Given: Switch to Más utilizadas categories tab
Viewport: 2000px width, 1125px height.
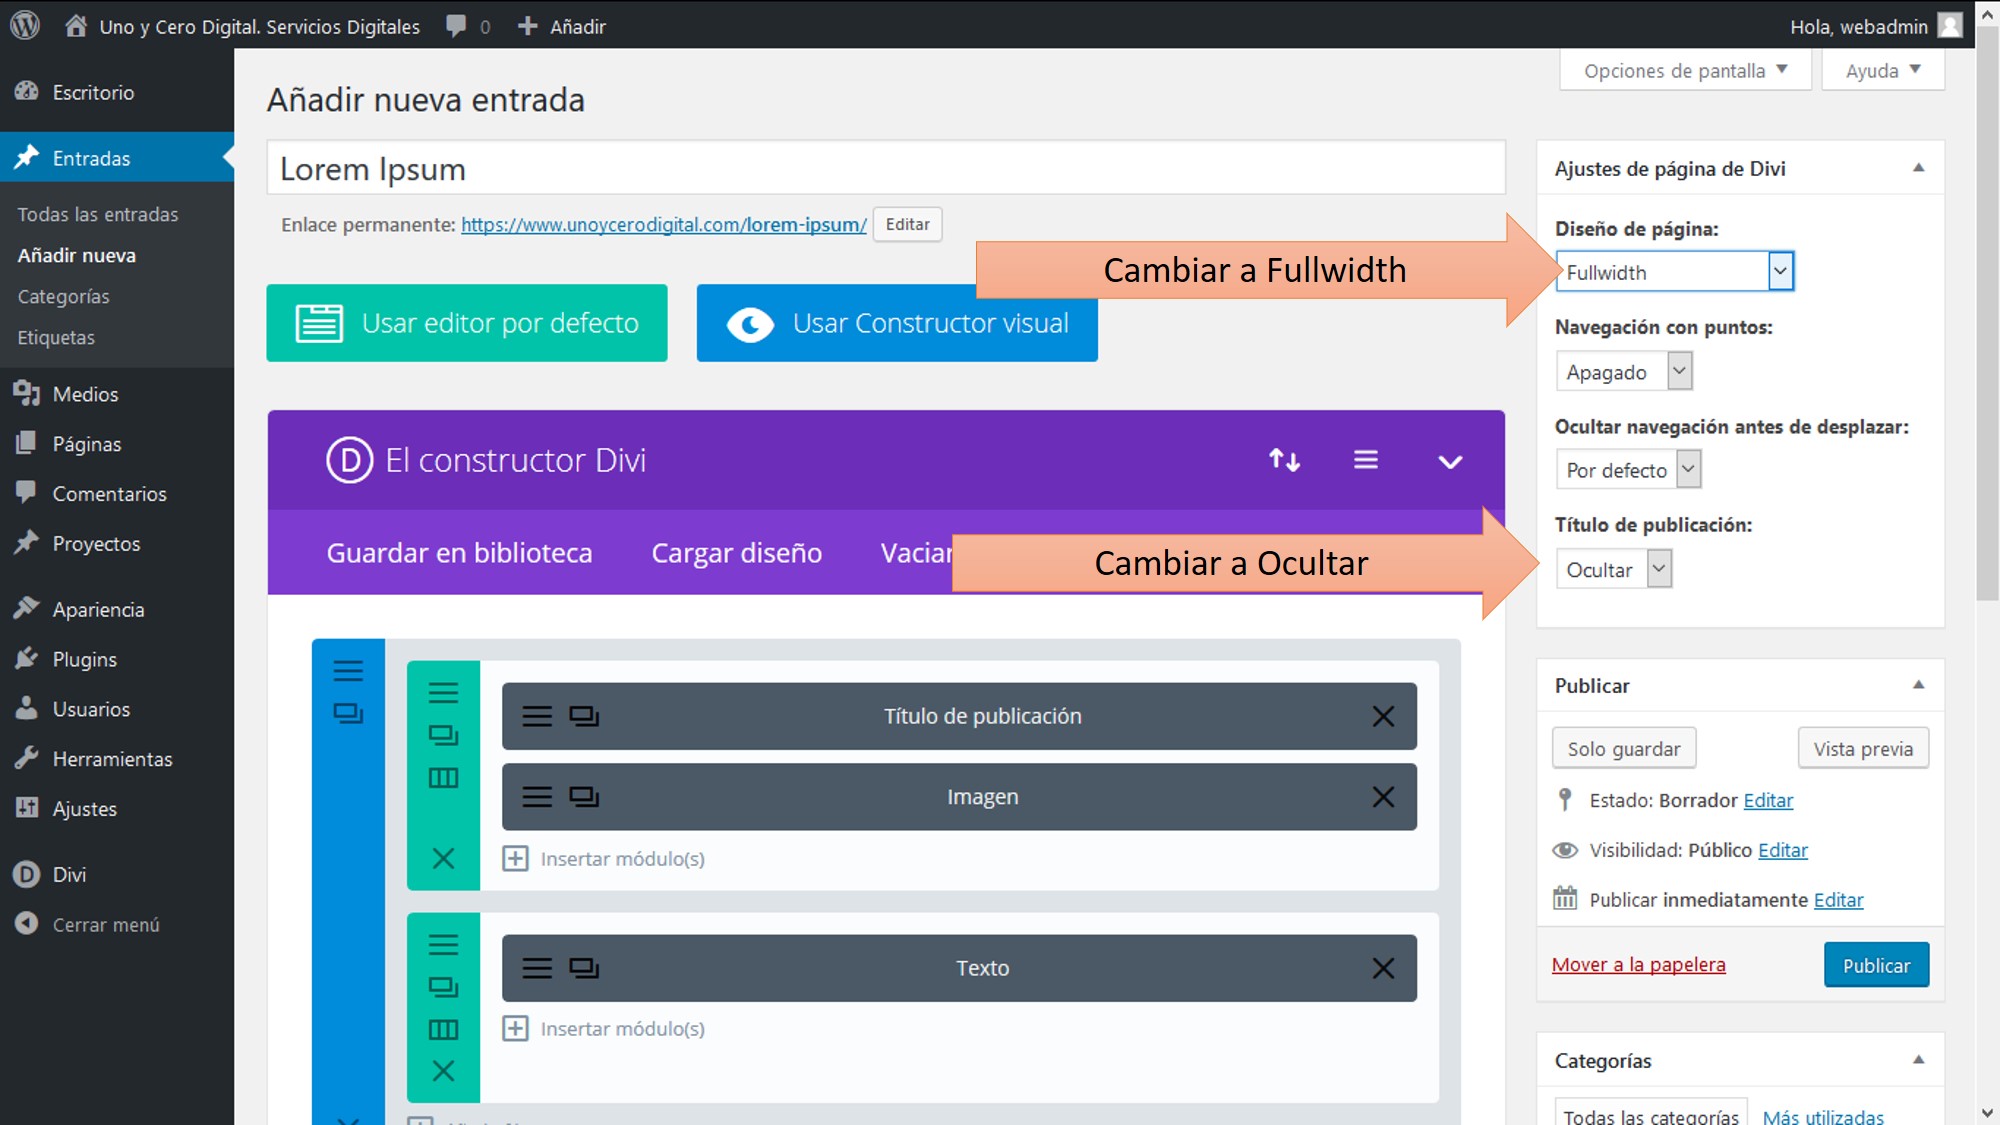Looking at the screenshot, I should coord(1822,1116).
